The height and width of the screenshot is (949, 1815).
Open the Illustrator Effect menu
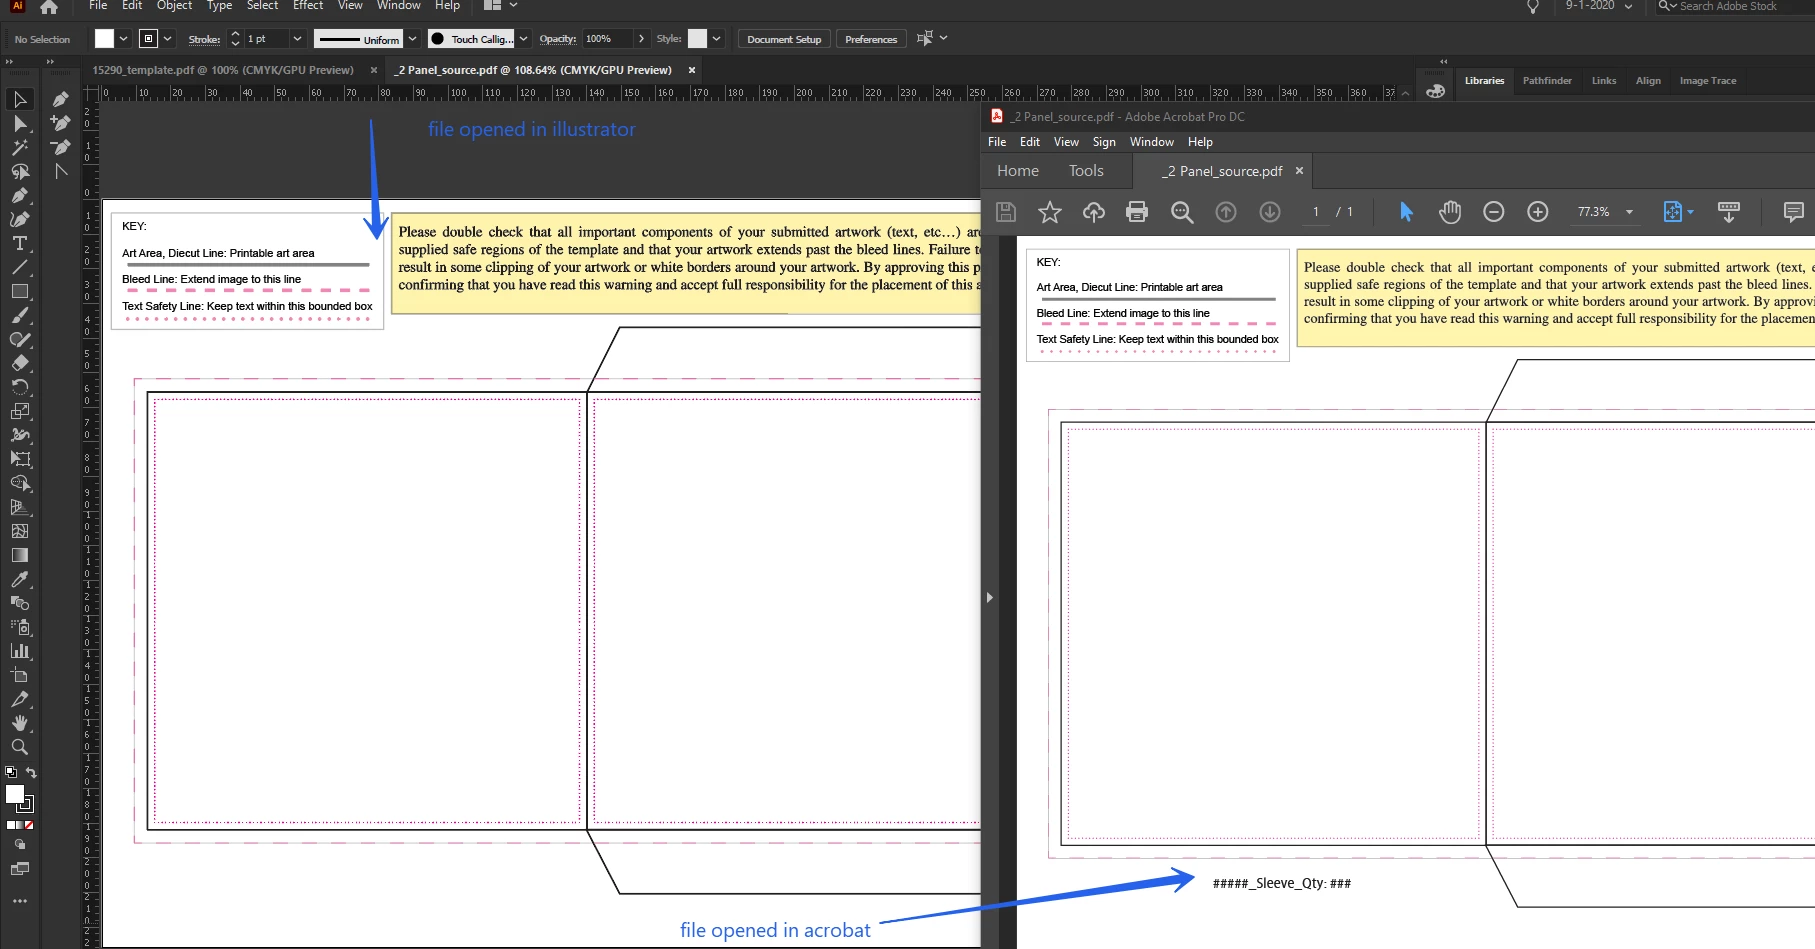(x=308, y=6)
